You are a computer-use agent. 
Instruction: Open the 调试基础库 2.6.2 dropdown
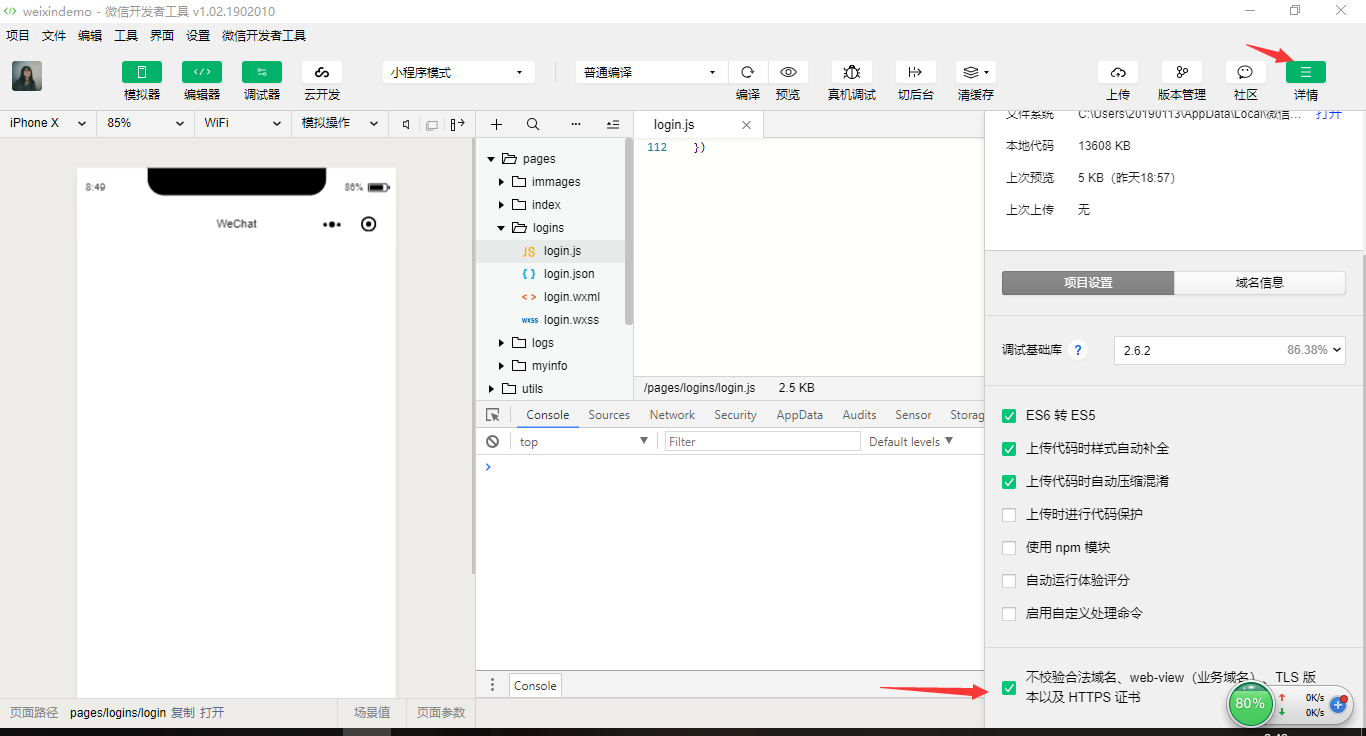1229,351
